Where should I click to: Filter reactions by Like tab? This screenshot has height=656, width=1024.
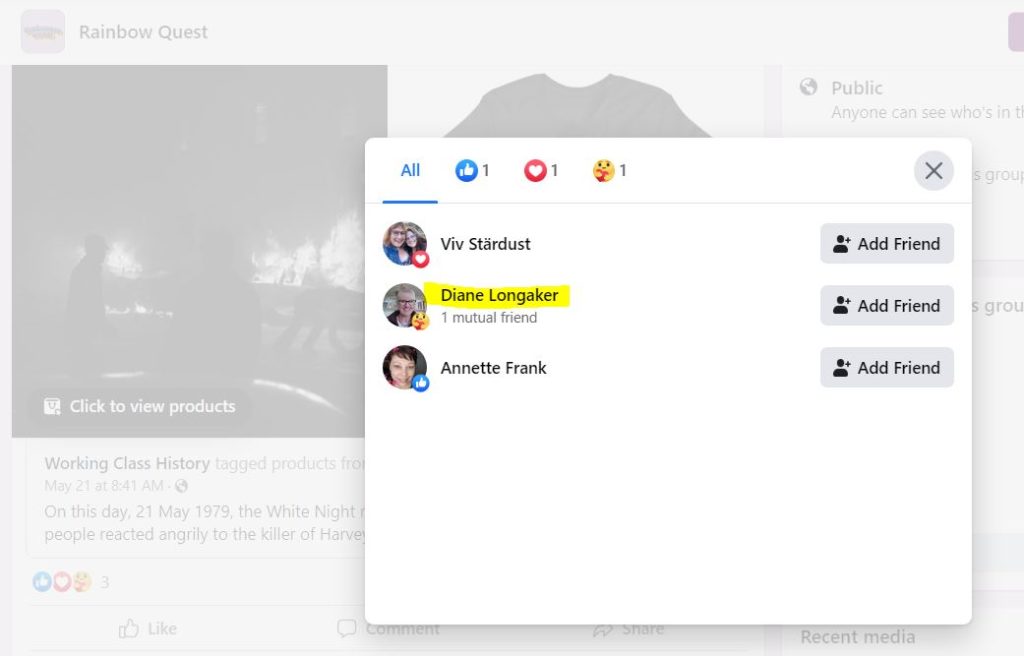472,171
